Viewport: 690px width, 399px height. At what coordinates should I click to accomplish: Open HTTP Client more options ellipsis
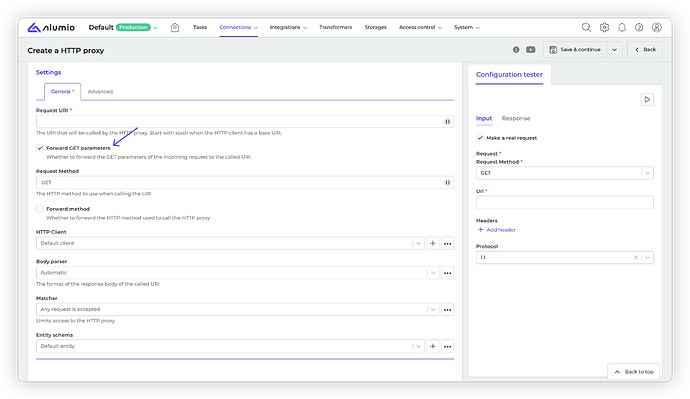point(448,243)
